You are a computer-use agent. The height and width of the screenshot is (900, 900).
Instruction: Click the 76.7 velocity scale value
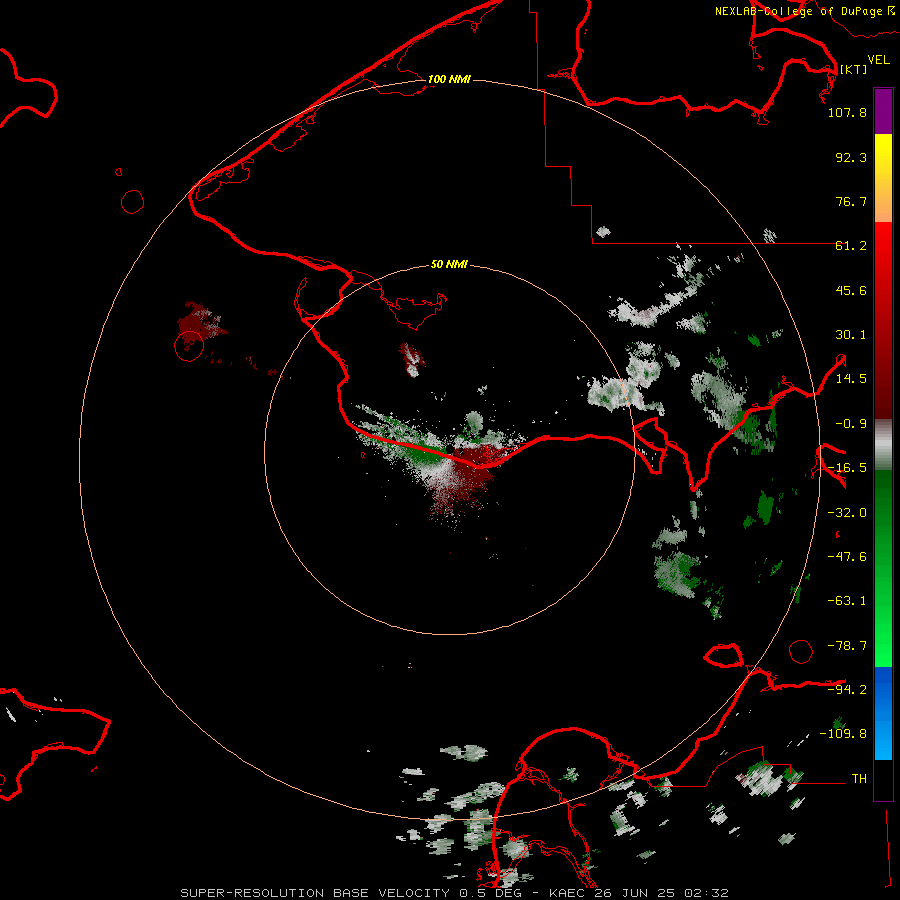[851, 201]
